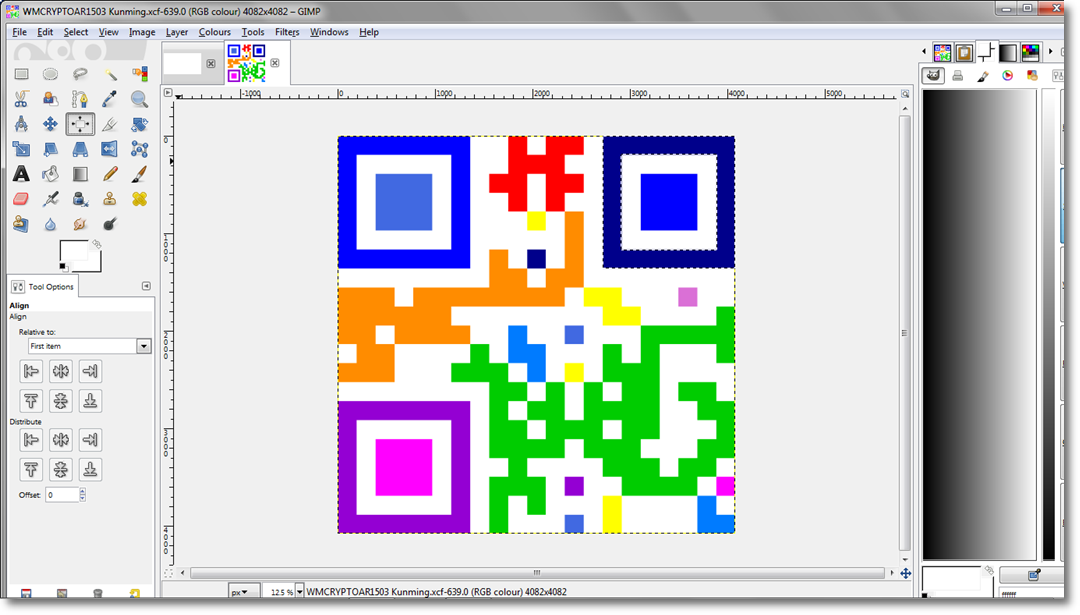The width and height of the screenshot is (1080, 615).
Task: Select the Foreground Select tool
Action: coord(50,99)
